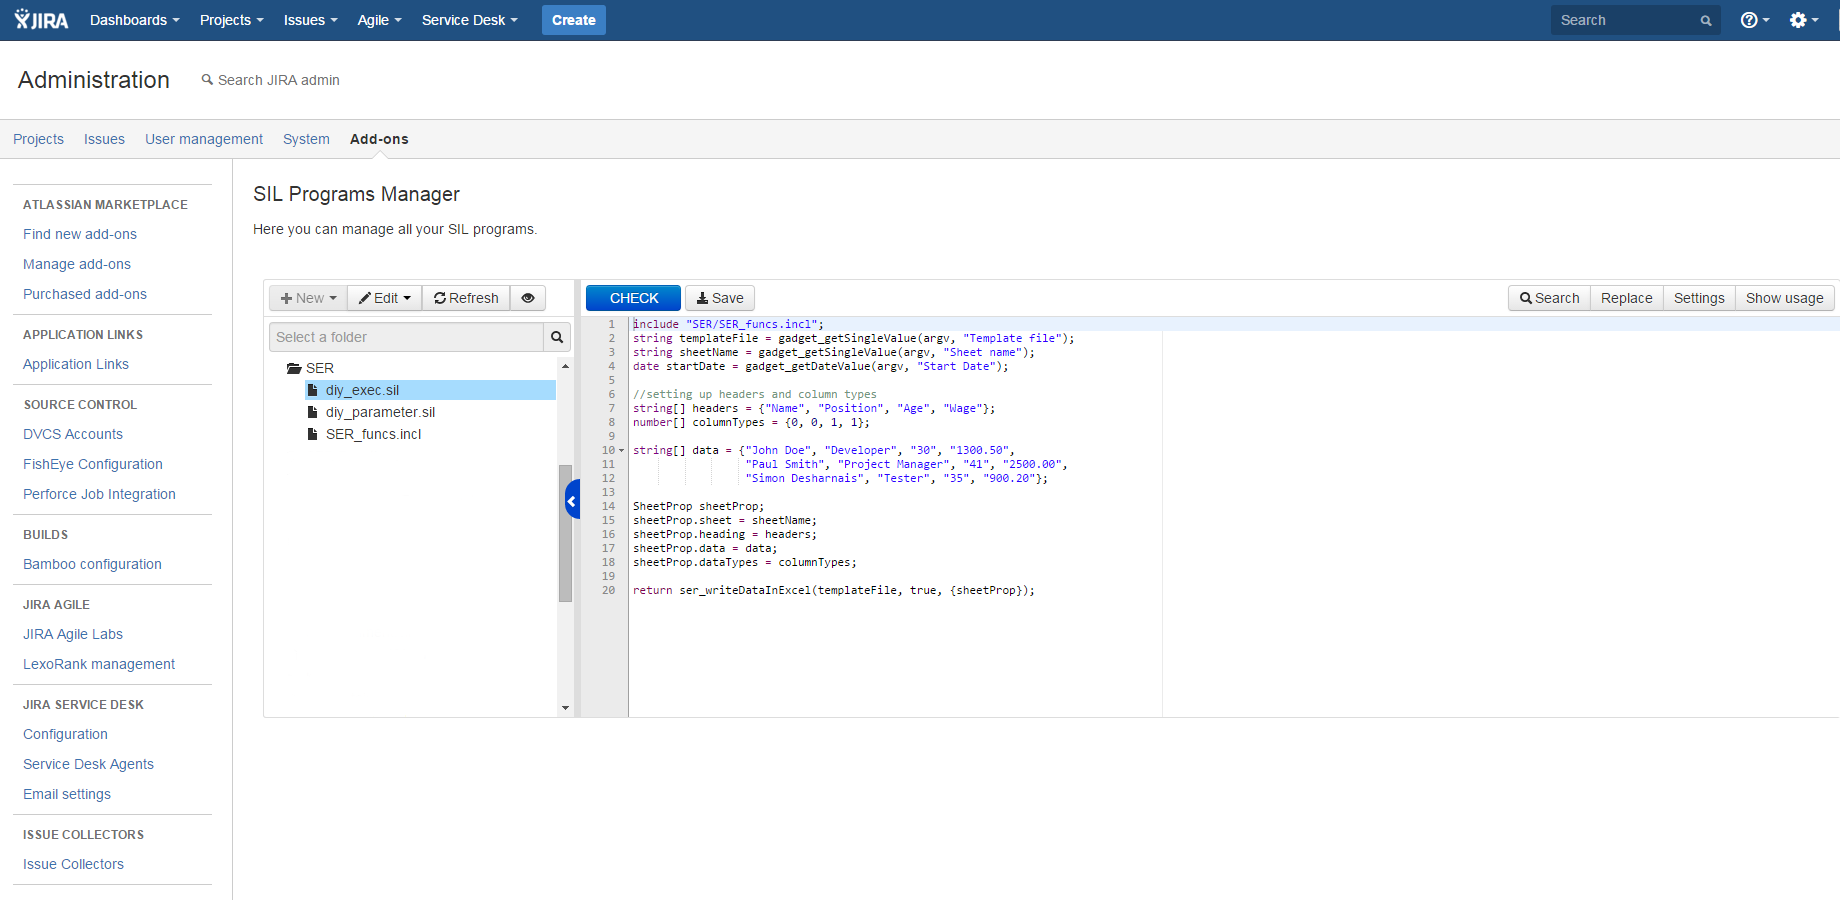The image size is (1840, 900).
Task: Open the Issues dropdown in top bar
Action: click(x=311, y=20)
